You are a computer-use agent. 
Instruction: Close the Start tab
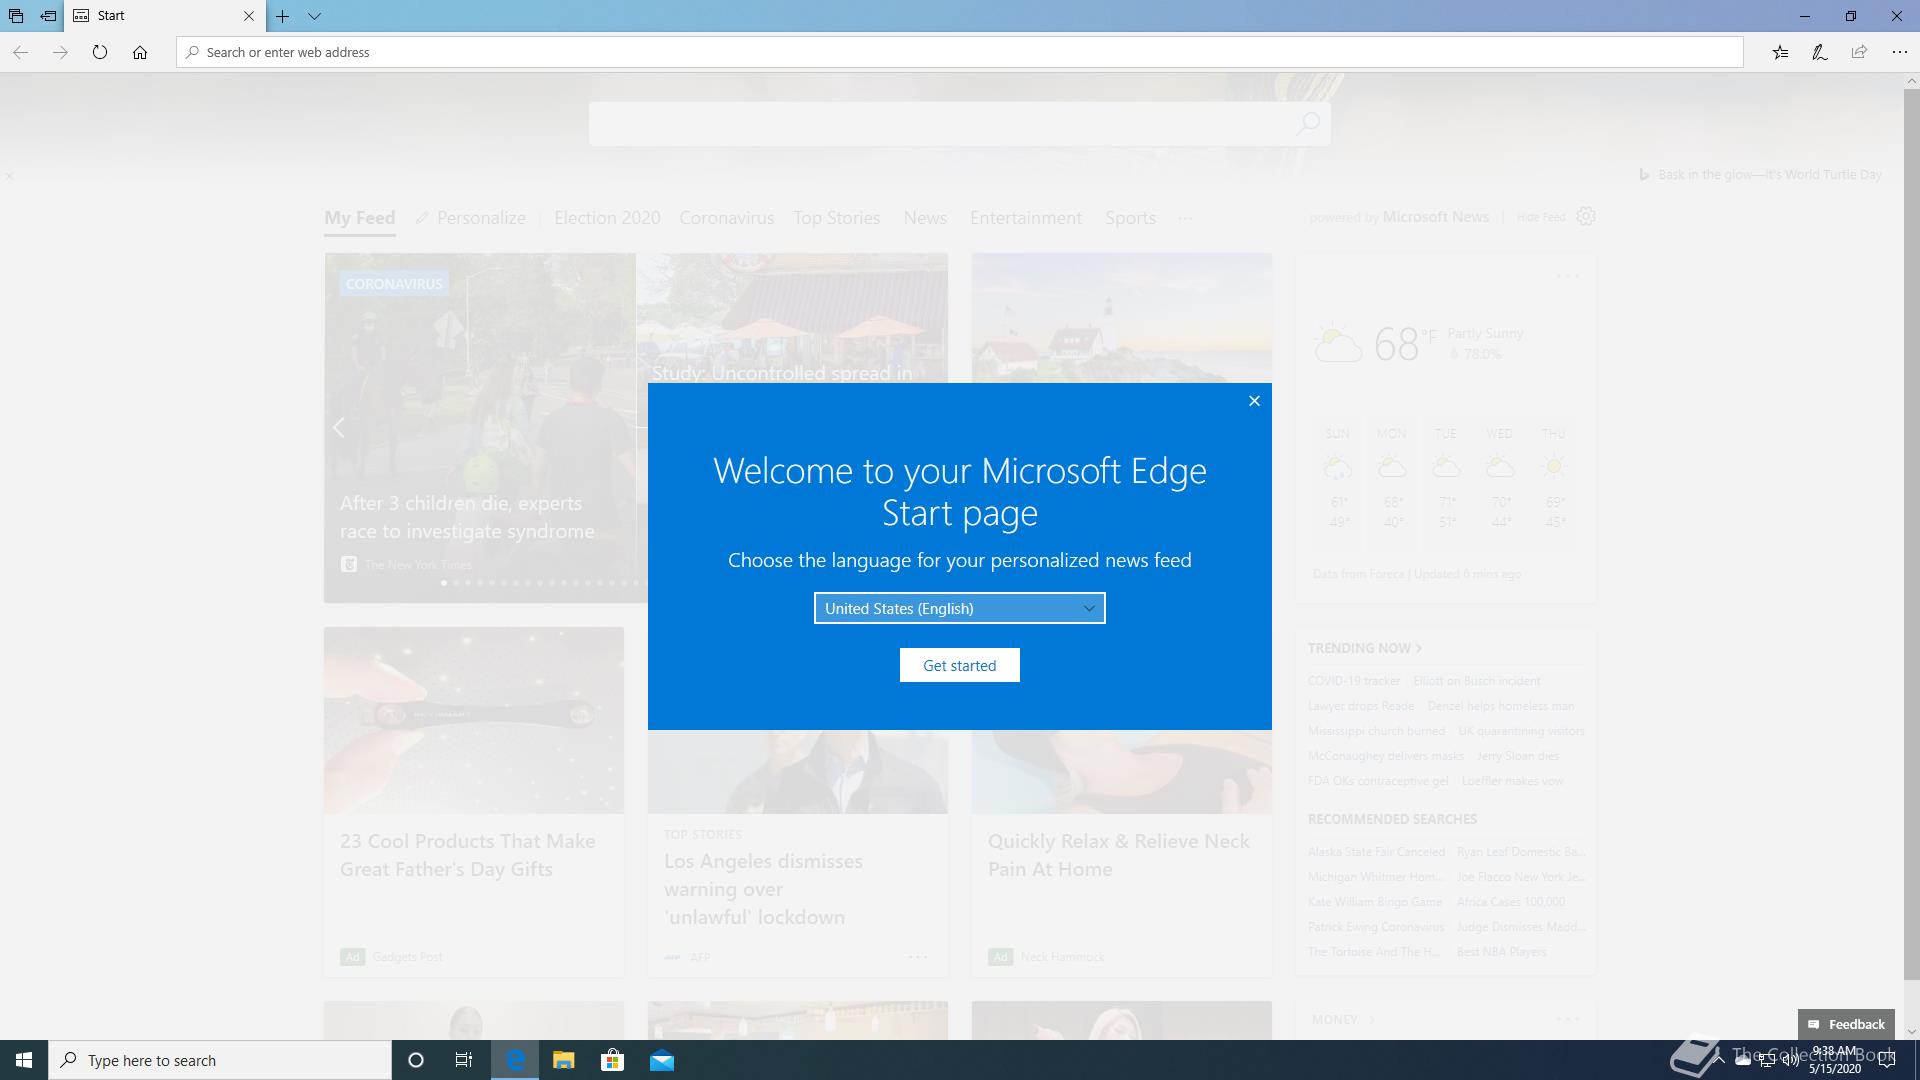click(249, 16)
